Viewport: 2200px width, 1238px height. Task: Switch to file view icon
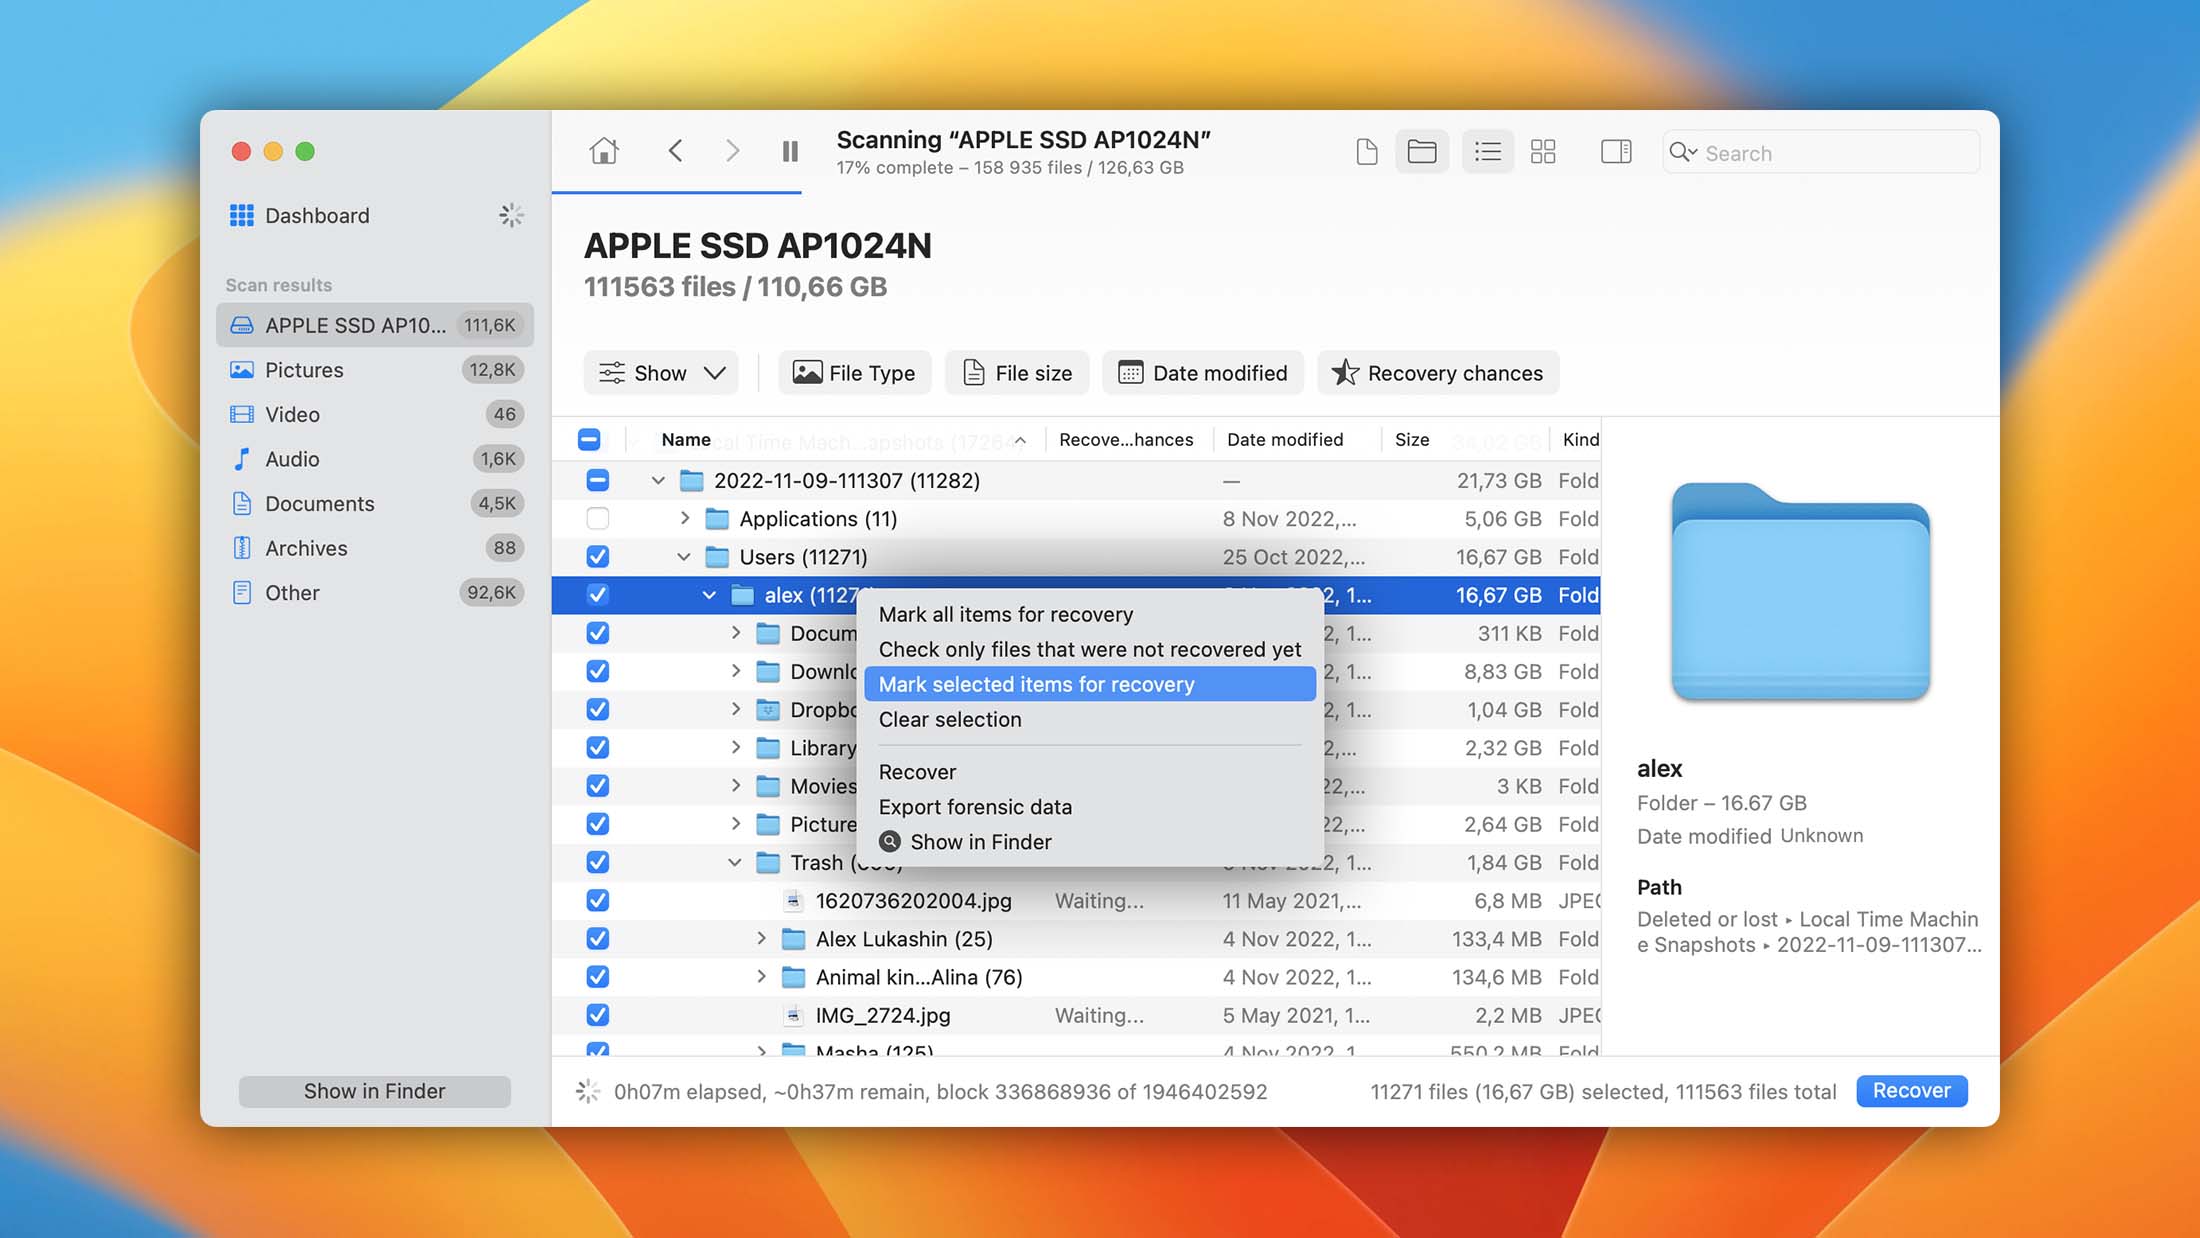[1366, 152]
